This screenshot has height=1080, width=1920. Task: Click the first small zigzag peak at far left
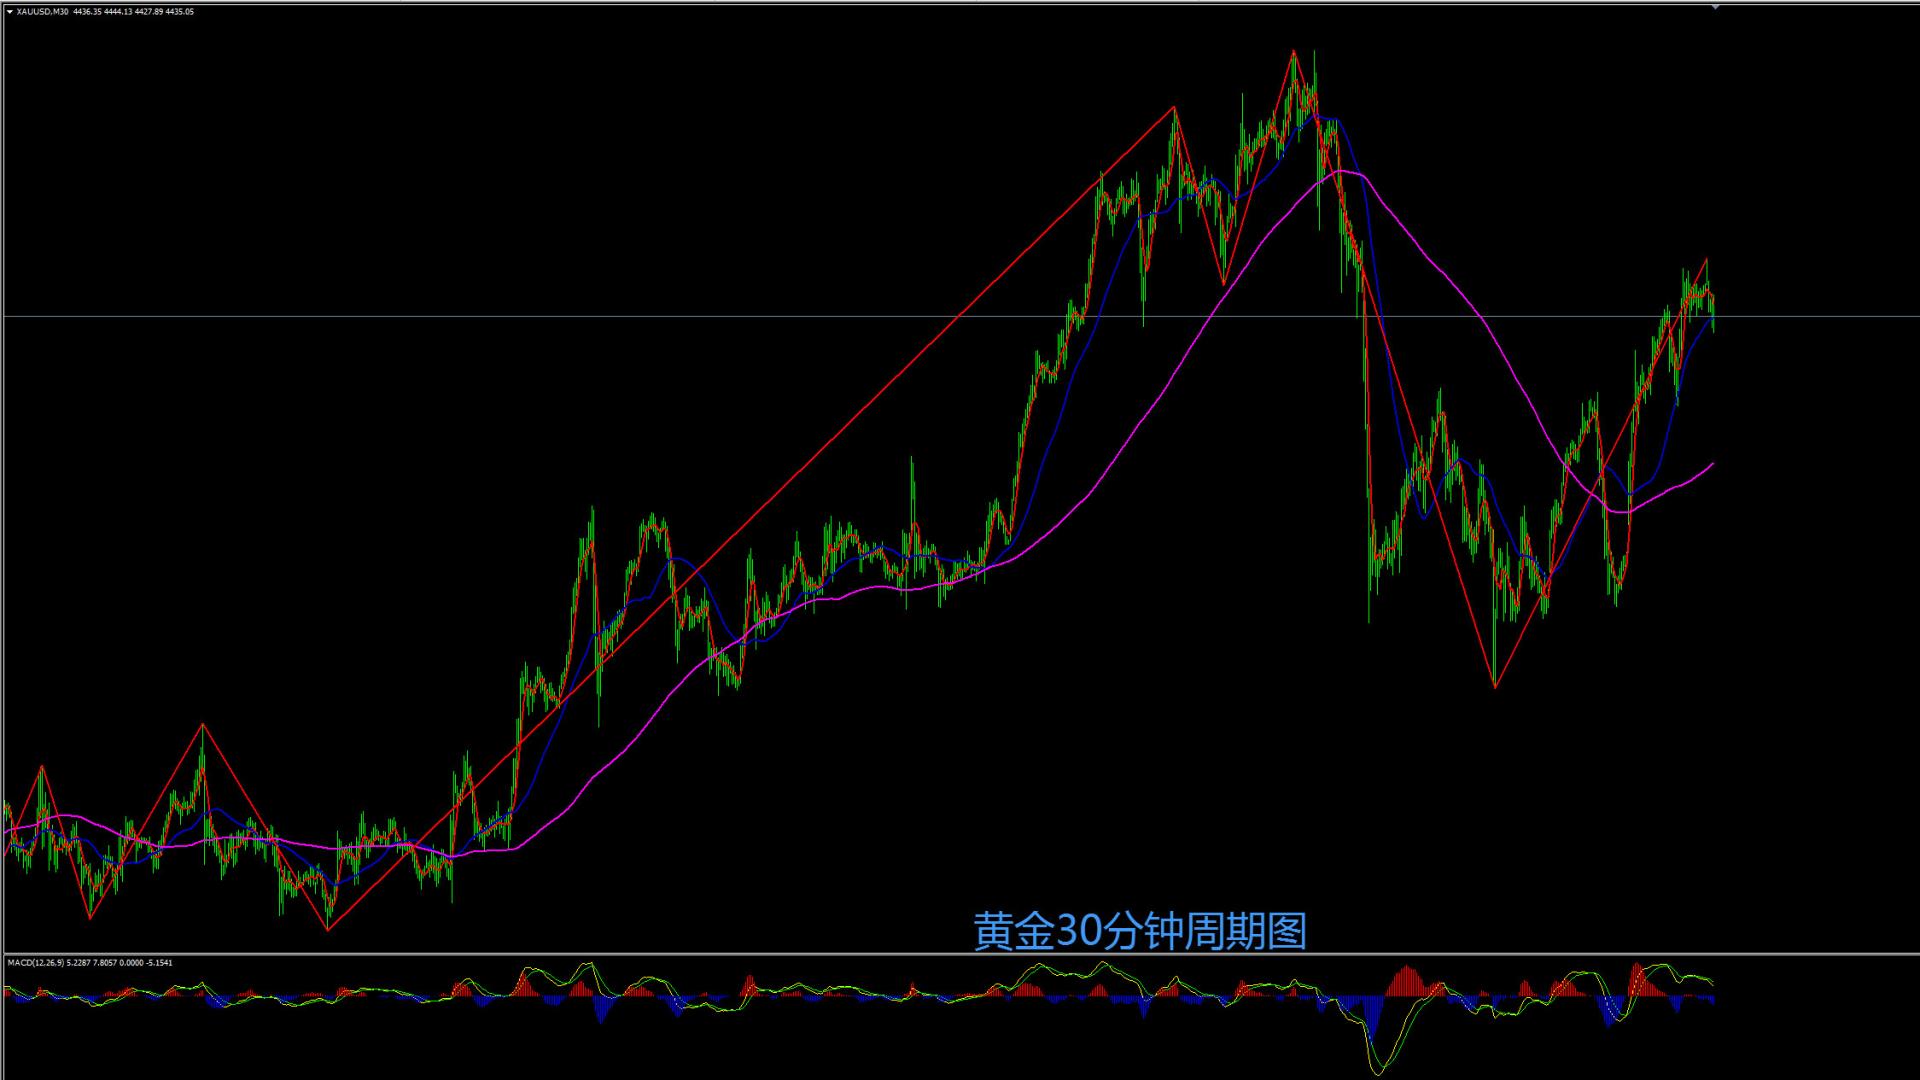point(42,767)
